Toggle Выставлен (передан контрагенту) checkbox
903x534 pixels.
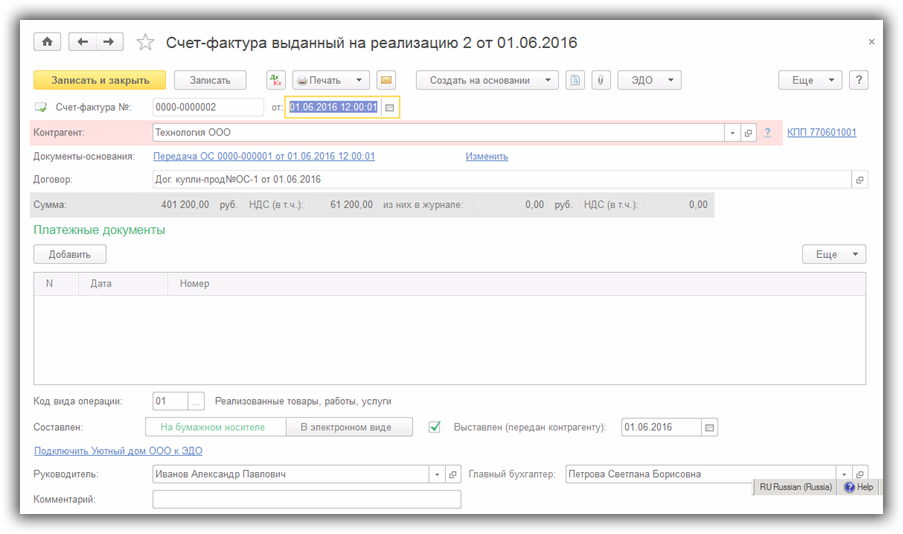435,427
